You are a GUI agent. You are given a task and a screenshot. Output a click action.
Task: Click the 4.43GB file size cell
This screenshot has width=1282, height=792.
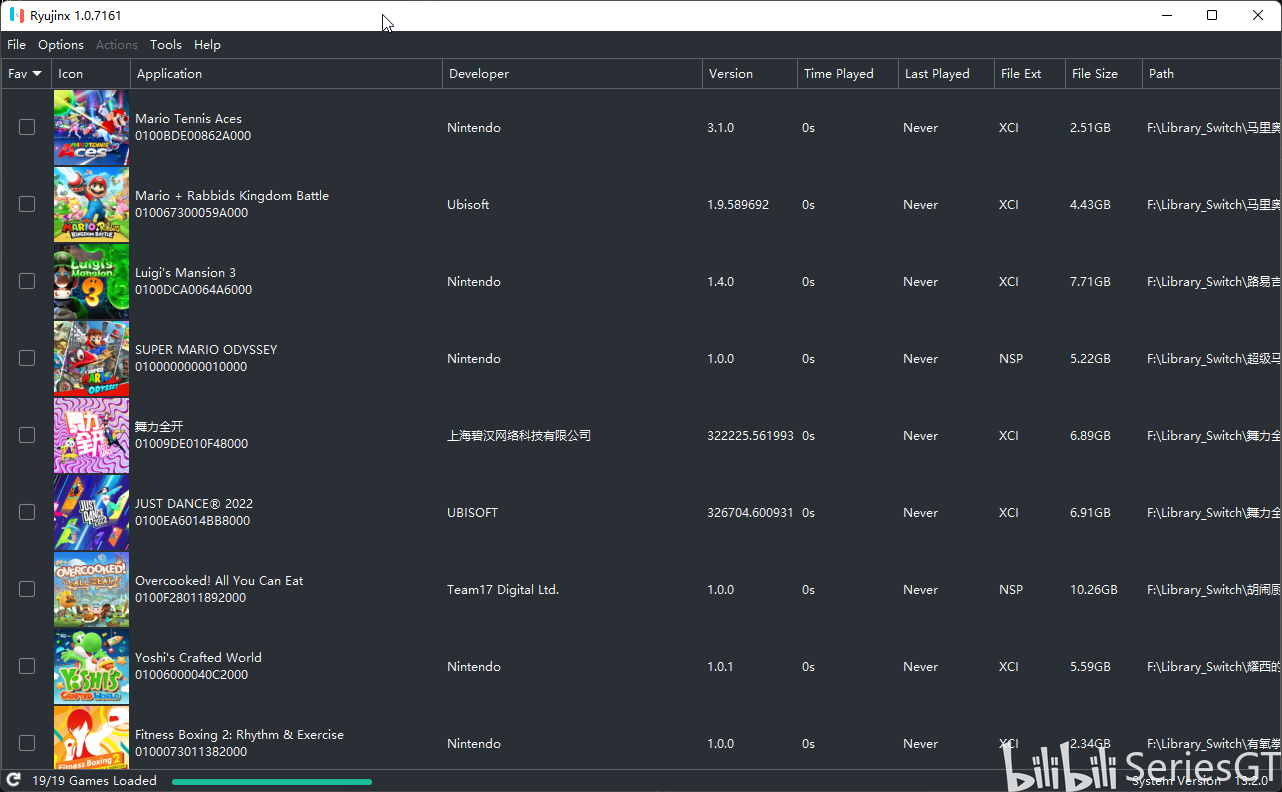pyautogui.click(x=1090, y=205)
